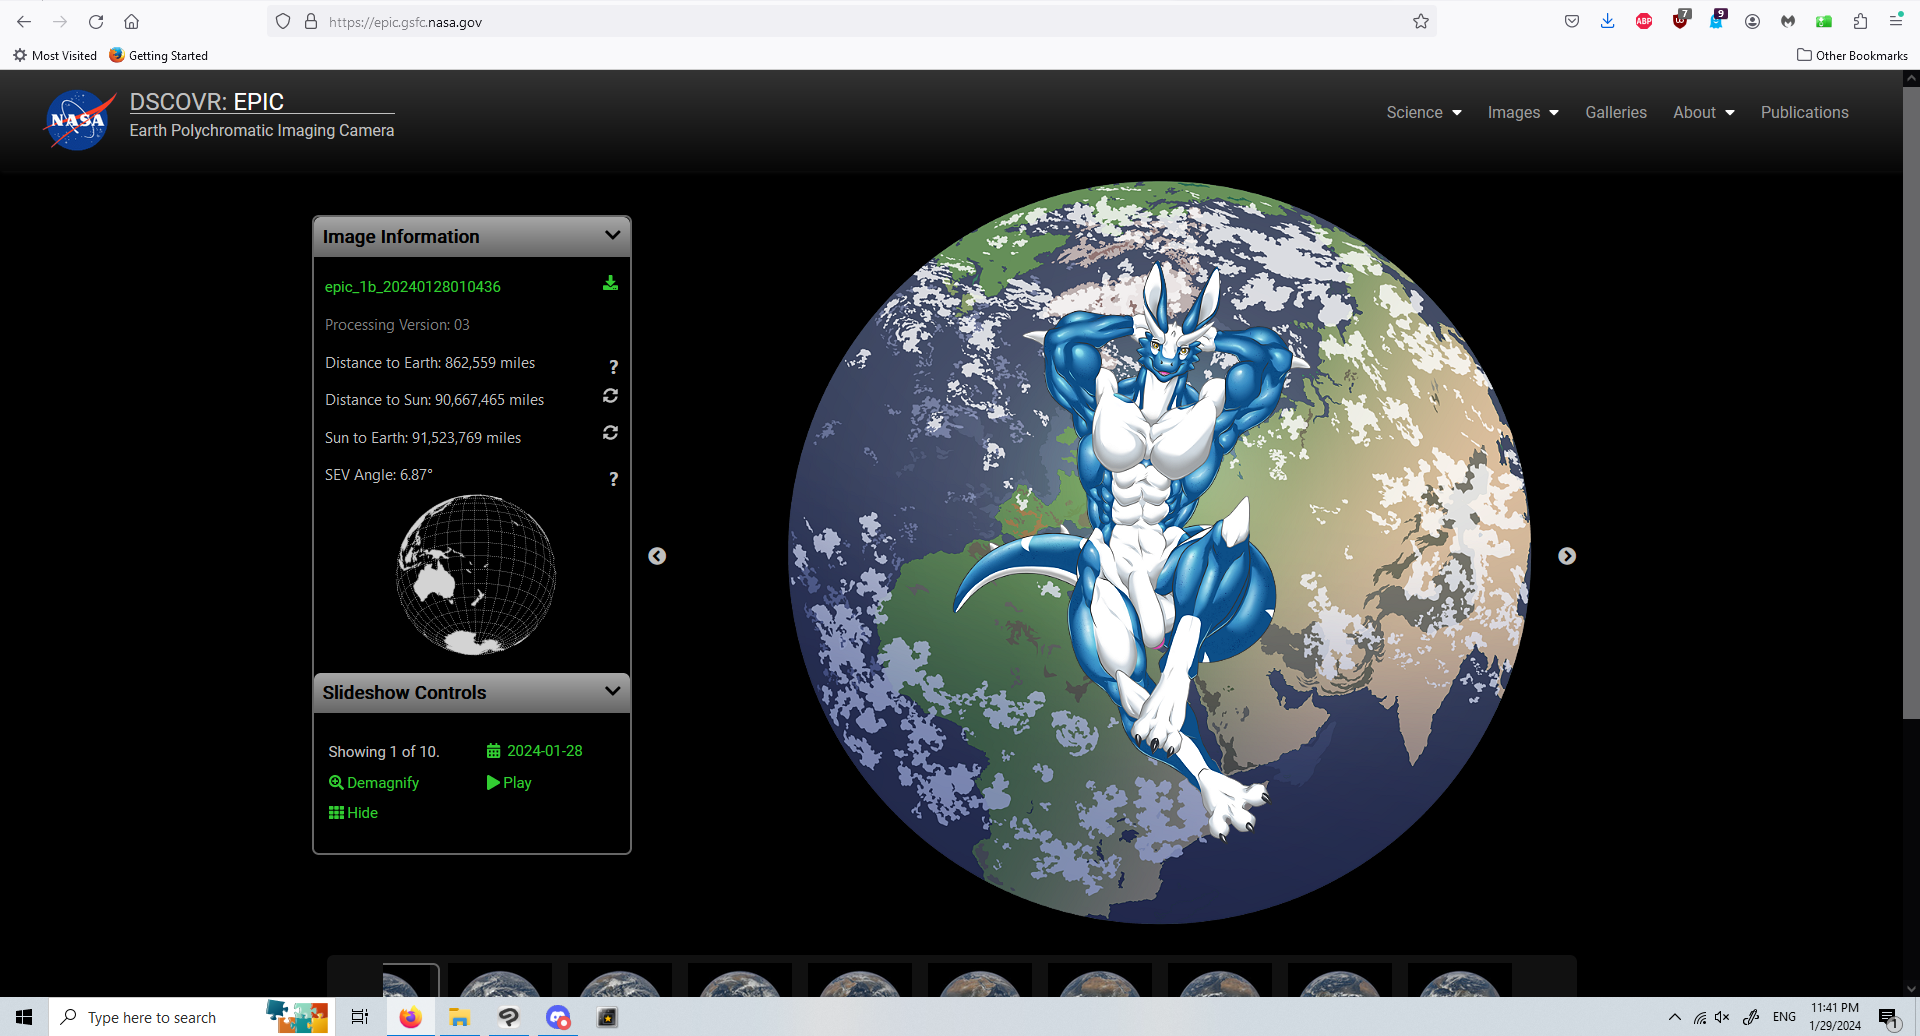Screen dimensions: 1920x1036
Task: Click the NASA logo
Action: (78, 120)
